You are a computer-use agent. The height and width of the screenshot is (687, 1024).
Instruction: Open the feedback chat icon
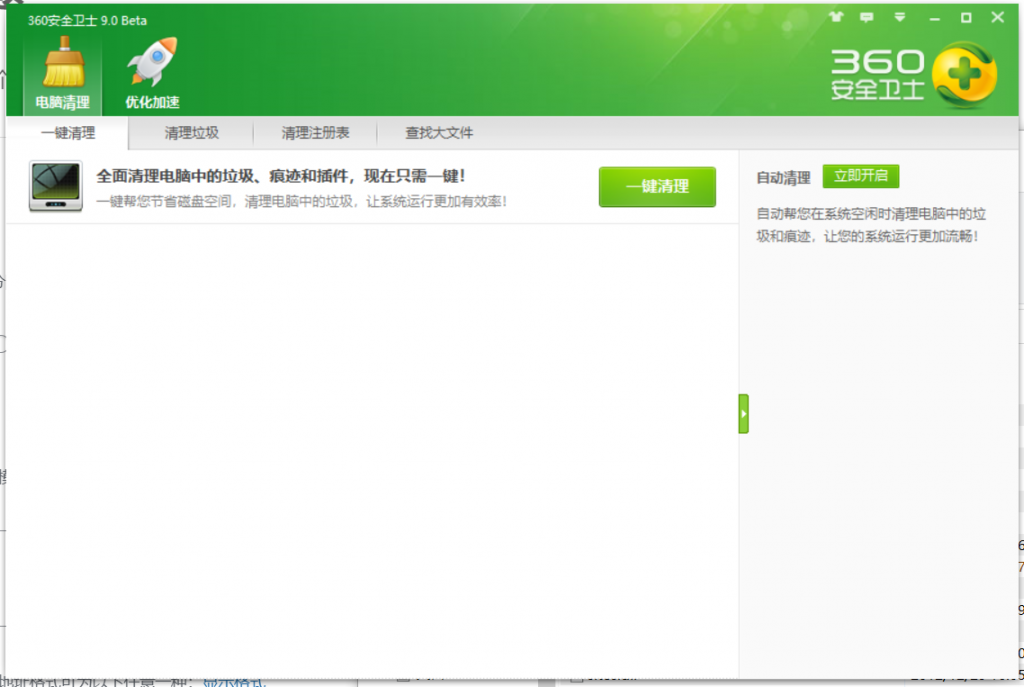pos(867,17)
